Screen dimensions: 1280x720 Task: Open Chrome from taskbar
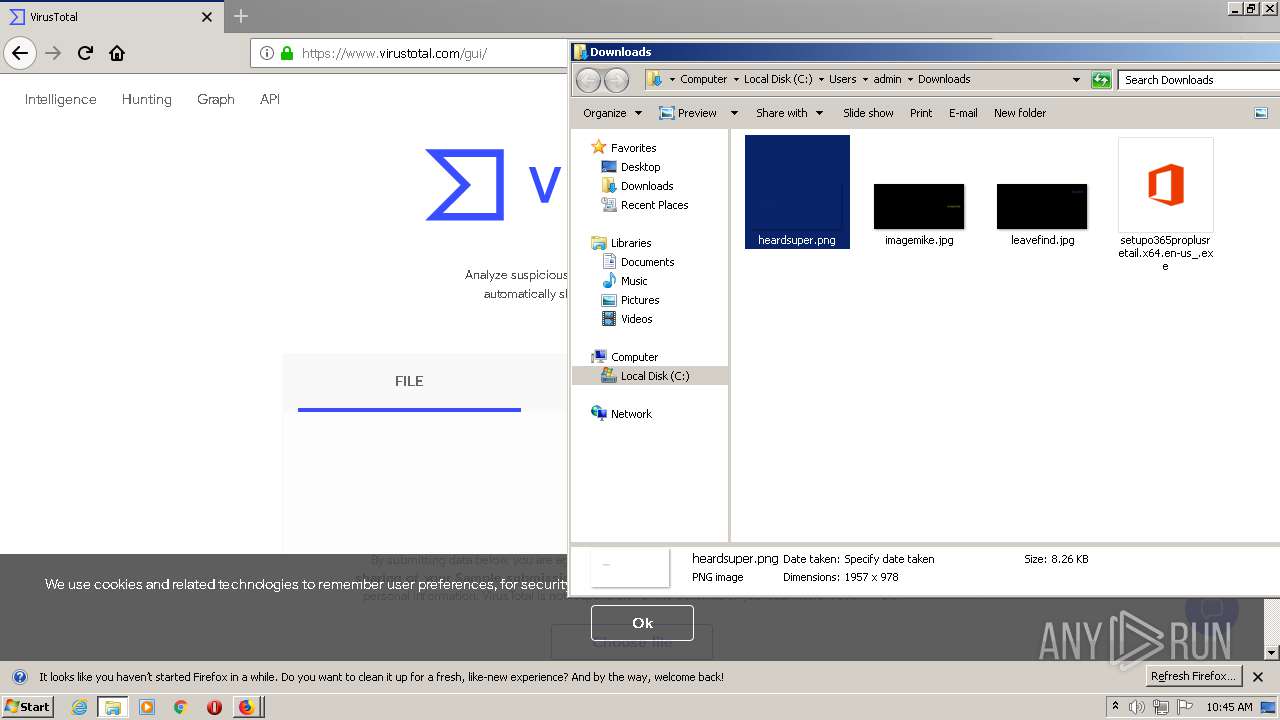[x=181, y=707]
